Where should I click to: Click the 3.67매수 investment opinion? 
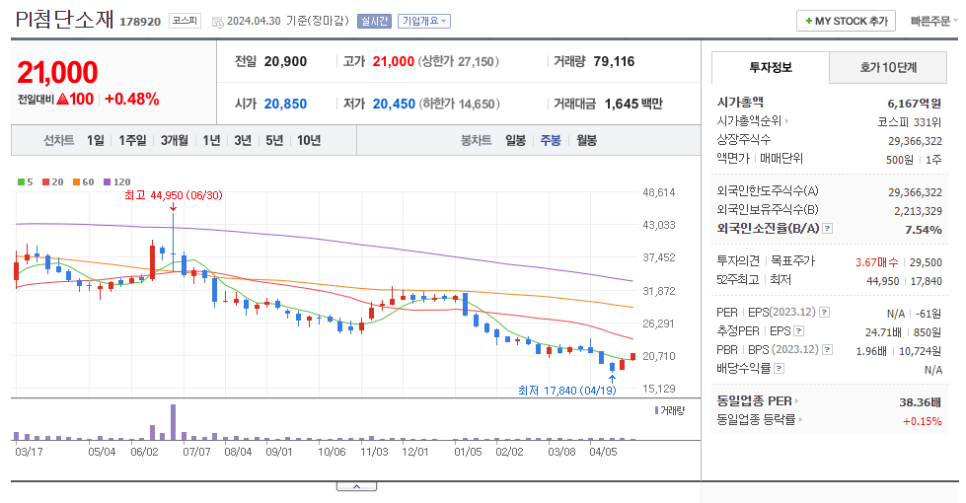pyautogui.click(x=877, y=263)
